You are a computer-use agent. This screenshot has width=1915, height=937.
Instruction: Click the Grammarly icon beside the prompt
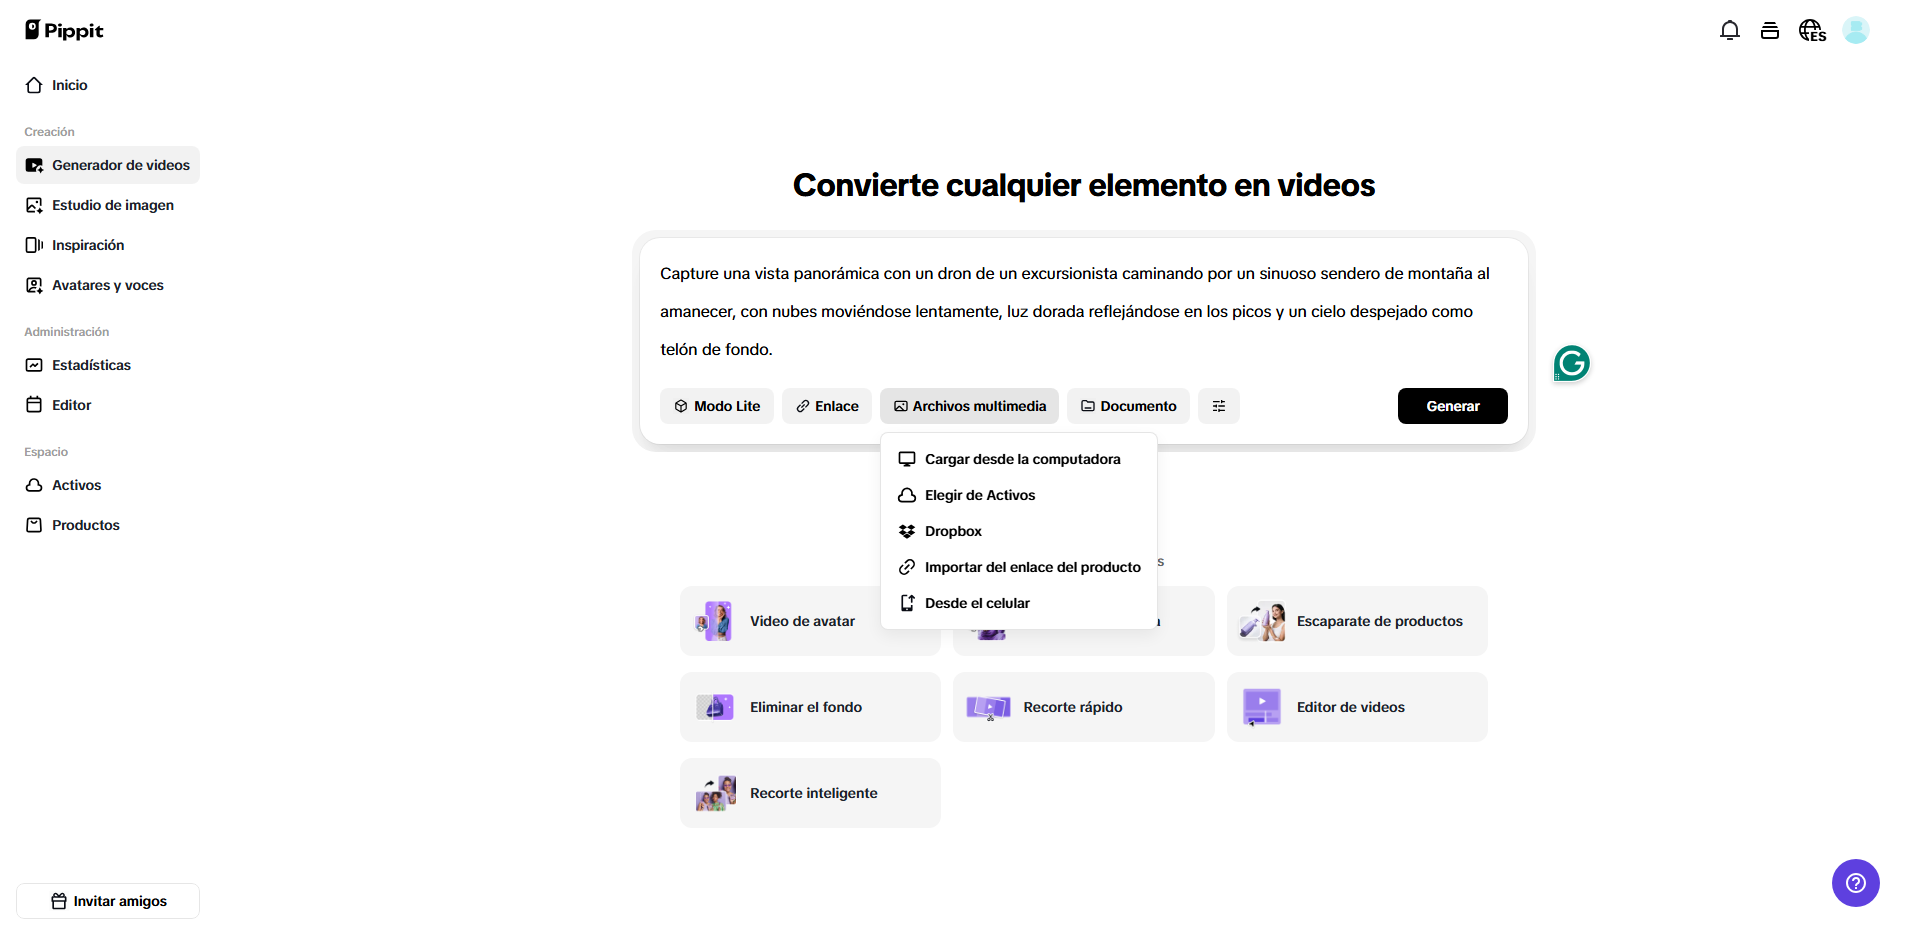1571,363
